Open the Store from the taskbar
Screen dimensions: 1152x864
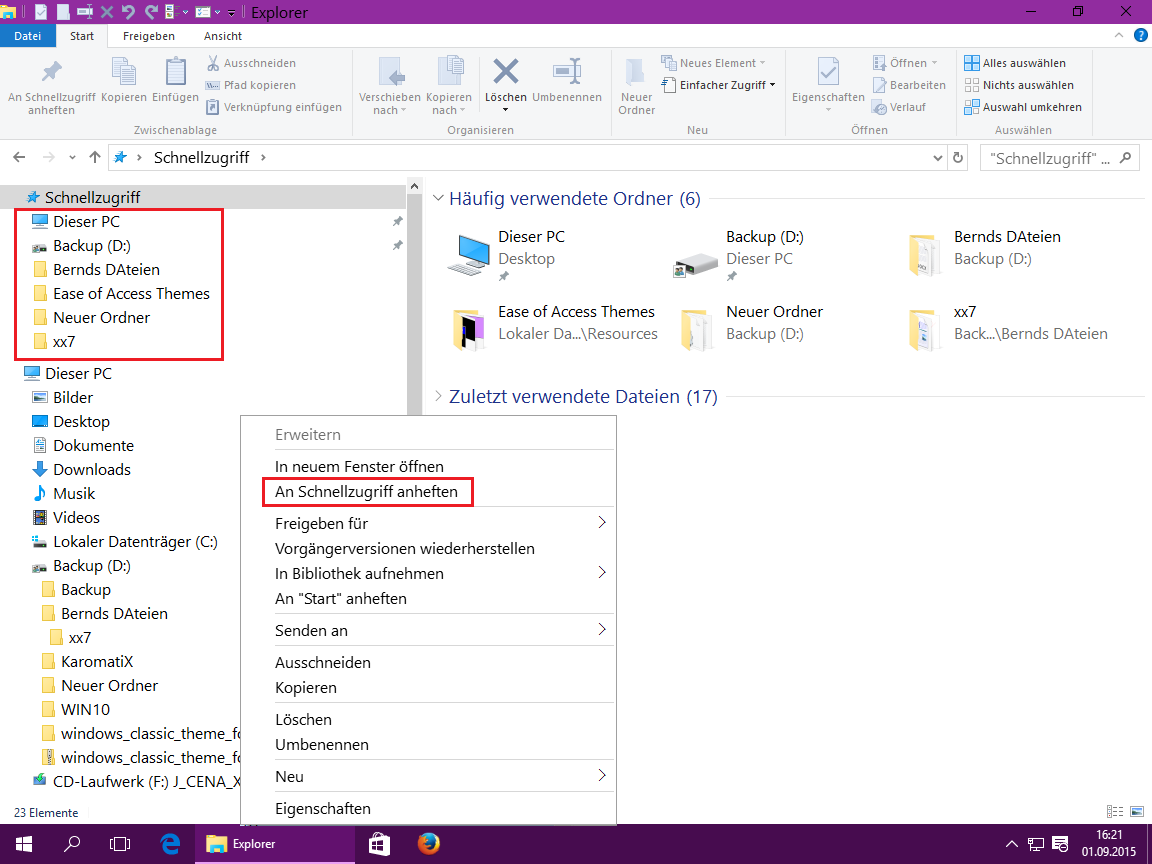click(x=379, y=844)
